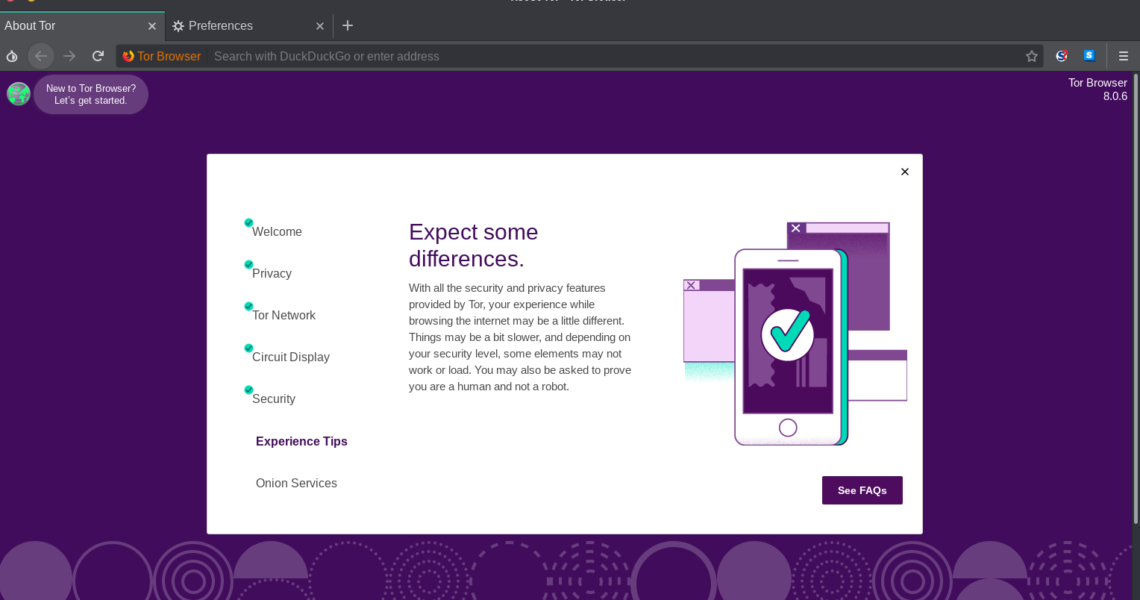Open the hamburger application menu

point(1123,56)
